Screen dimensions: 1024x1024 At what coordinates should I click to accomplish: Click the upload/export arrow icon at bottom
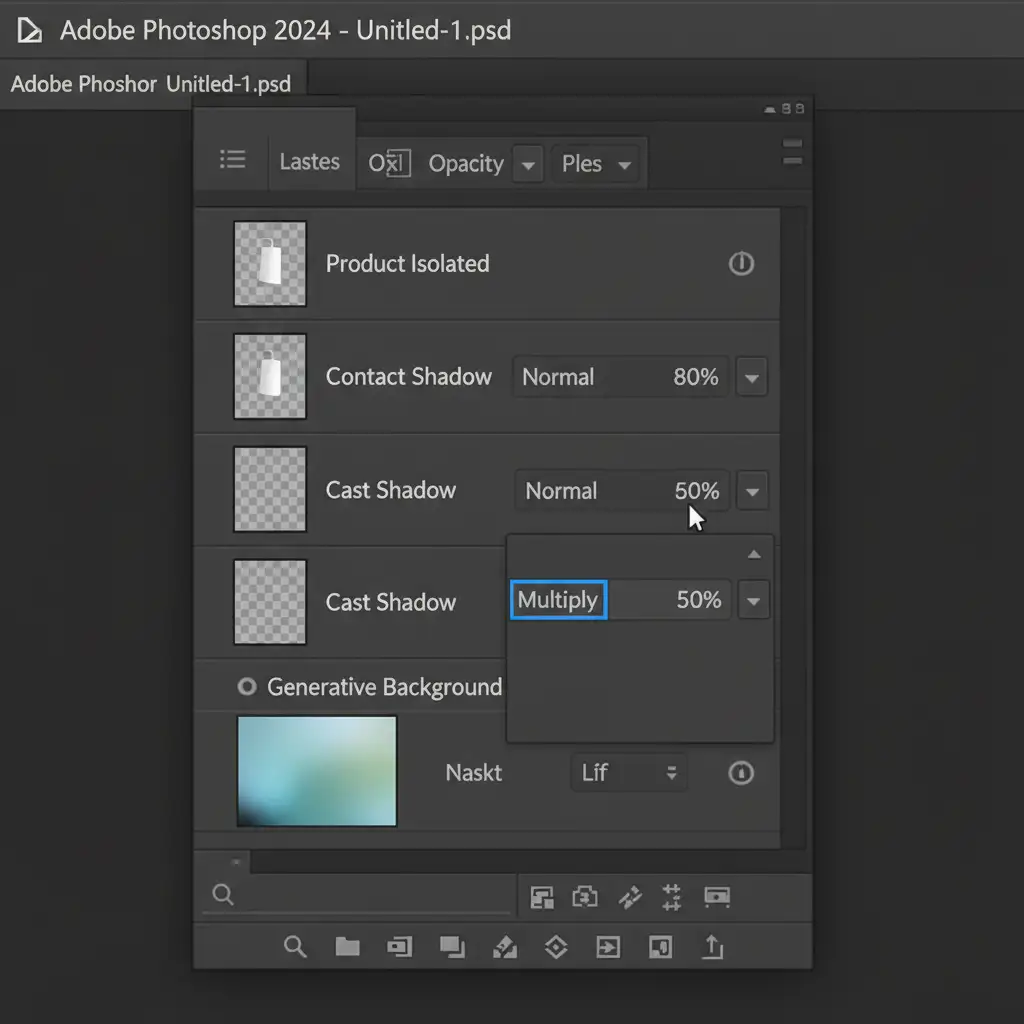(x=712, y=947)
